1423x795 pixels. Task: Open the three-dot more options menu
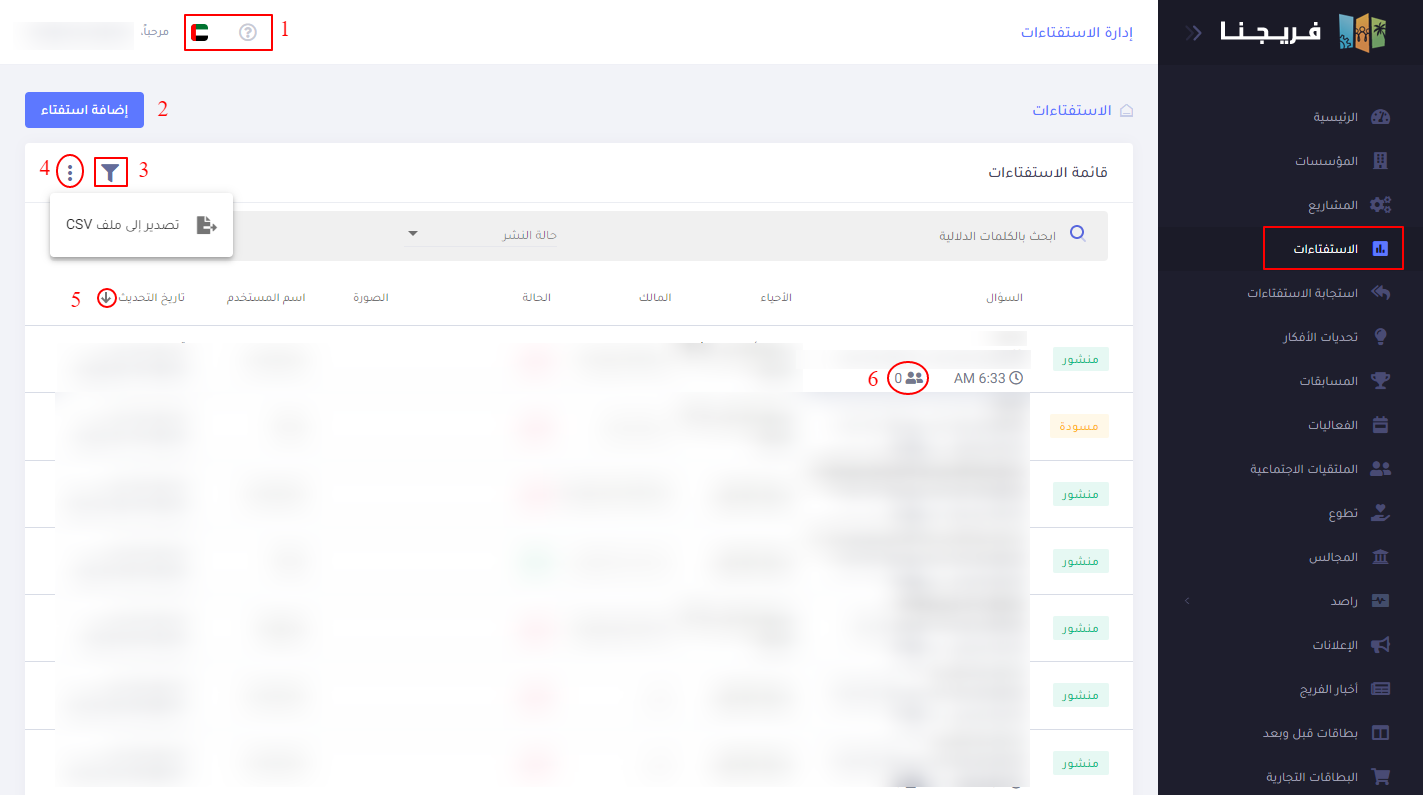(x=70, y=172)
